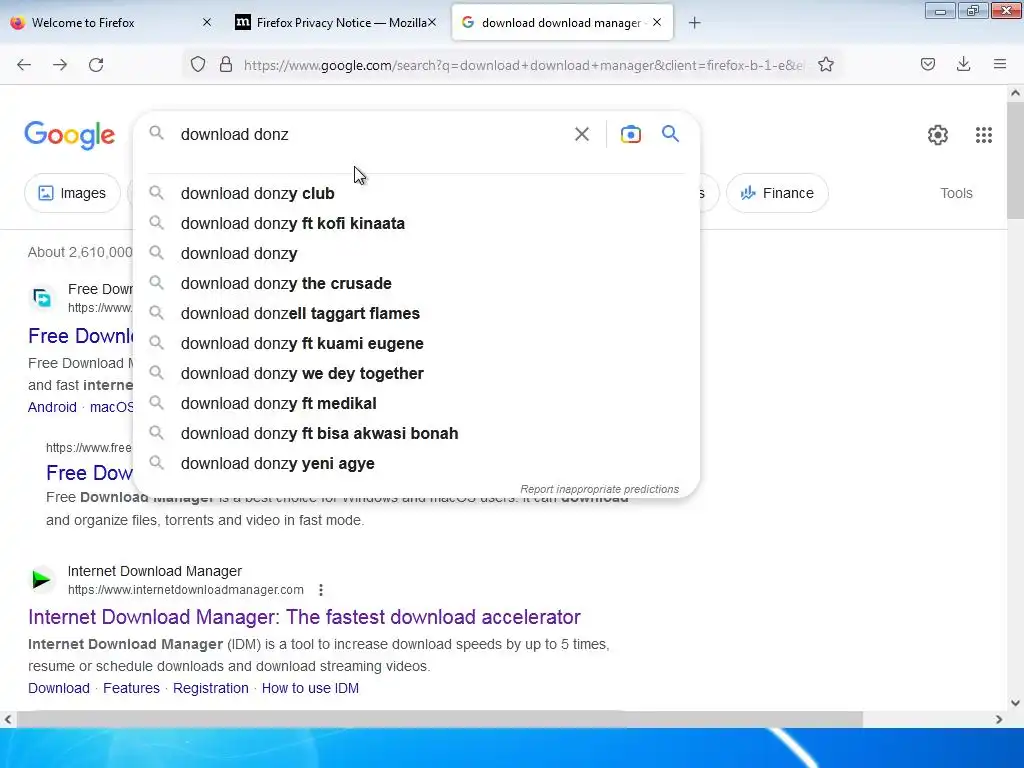The height and width of the screenshot is (768, 1024).
Task: Choose suggestion download donzy the crusade
Action: 416,283
